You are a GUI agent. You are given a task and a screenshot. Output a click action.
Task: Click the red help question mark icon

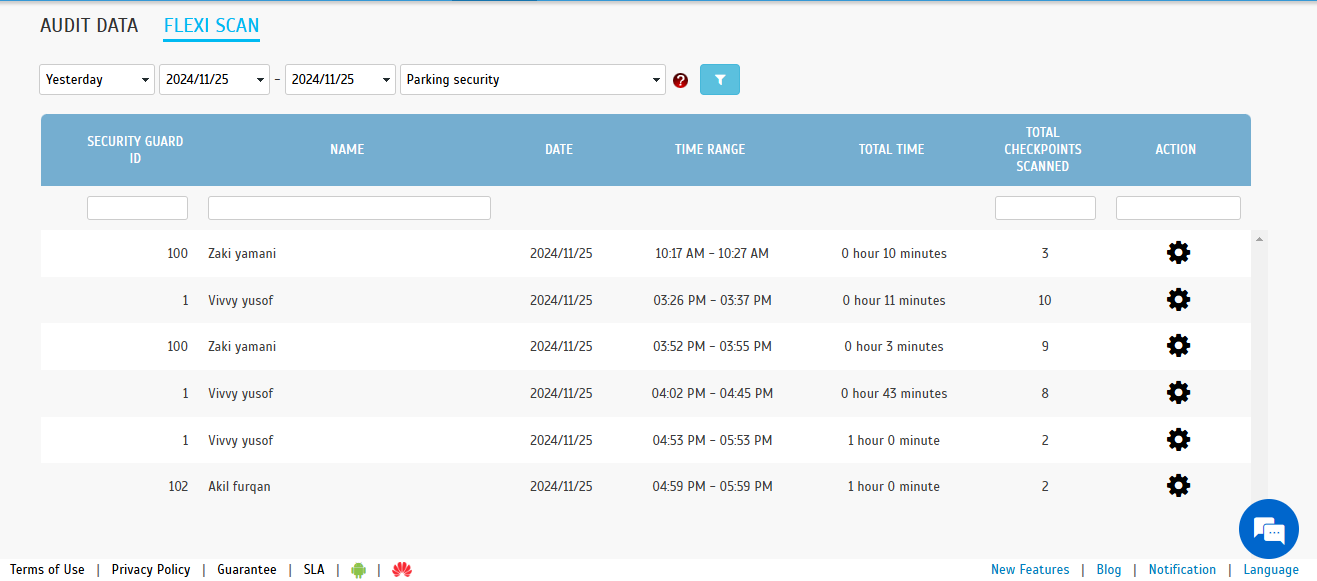pyautogui.click(x=681, y=80)
